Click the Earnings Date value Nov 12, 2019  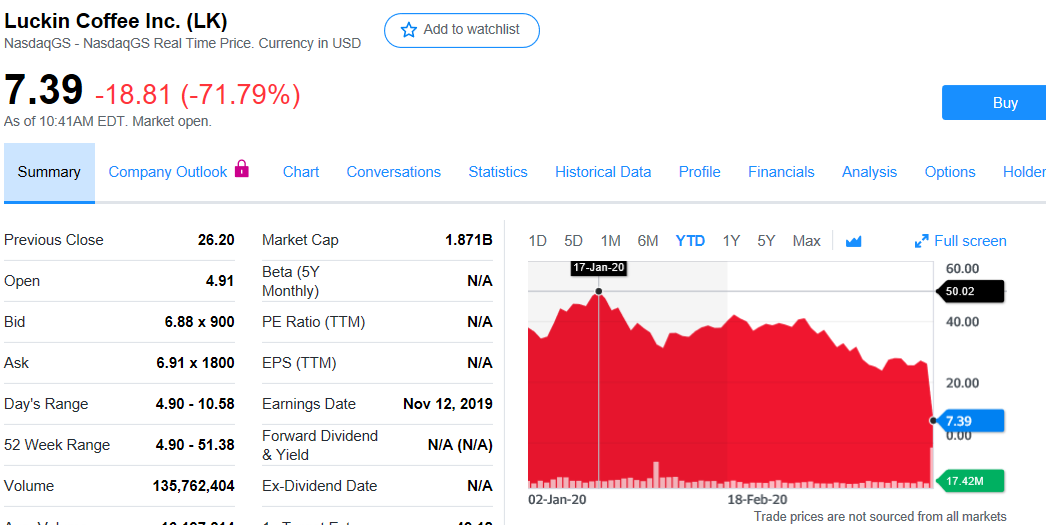tap(448, 404)
